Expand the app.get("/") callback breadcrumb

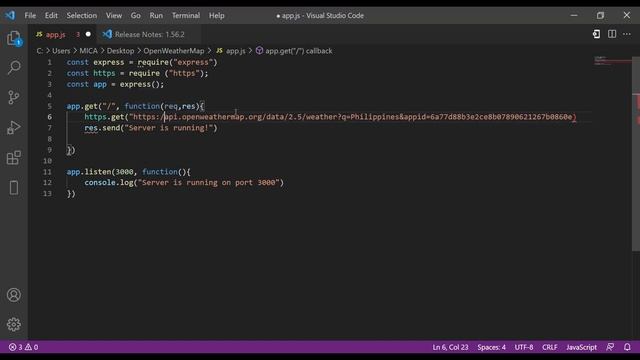[294, 51]
